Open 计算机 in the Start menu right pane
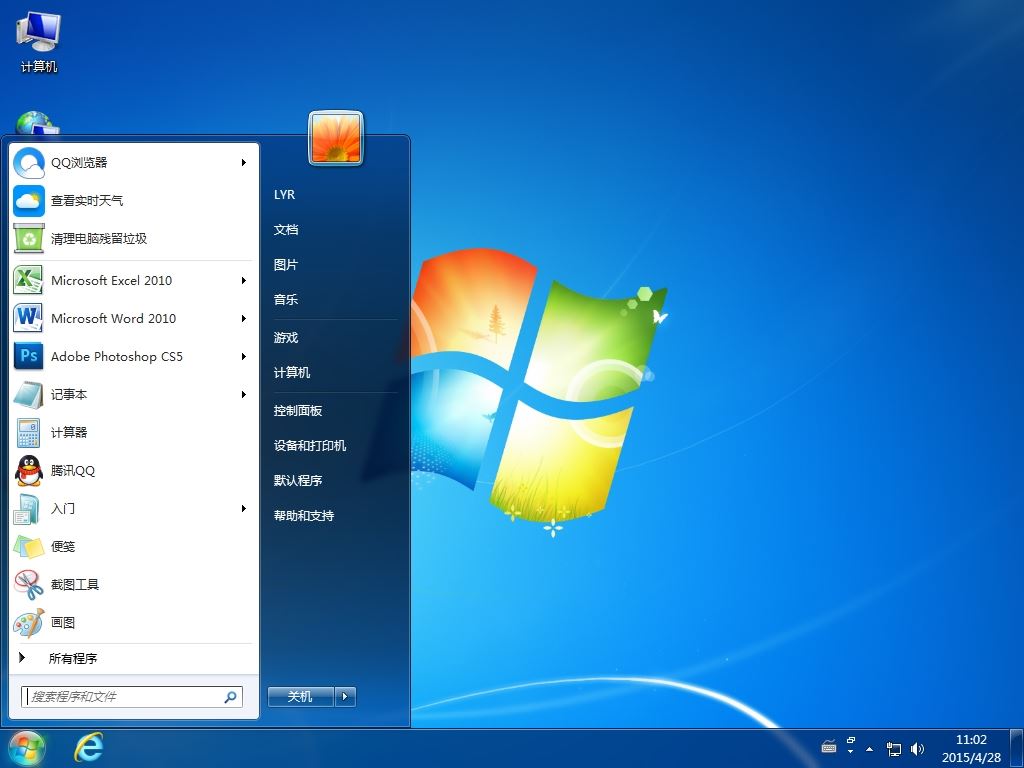The width and height of the screenshot is (1024, 768). tap(292, 372)
